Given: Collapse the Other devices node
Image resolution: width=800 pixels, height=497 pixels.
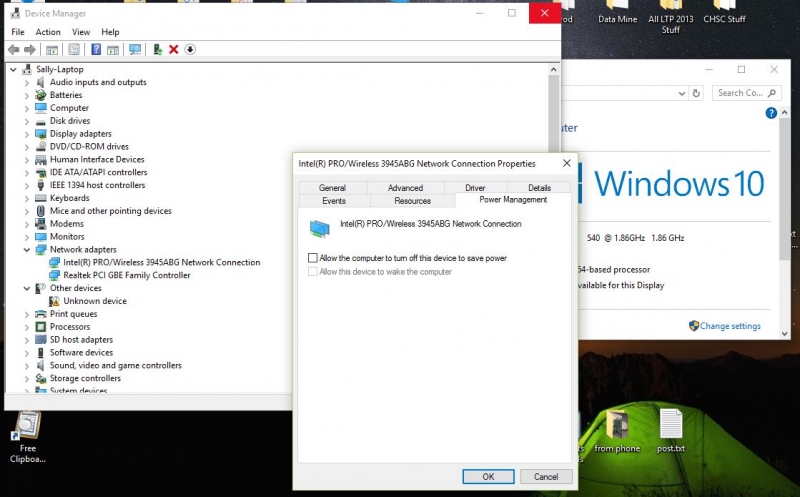Looking at the screenshot, I should (x=27, y=288).
